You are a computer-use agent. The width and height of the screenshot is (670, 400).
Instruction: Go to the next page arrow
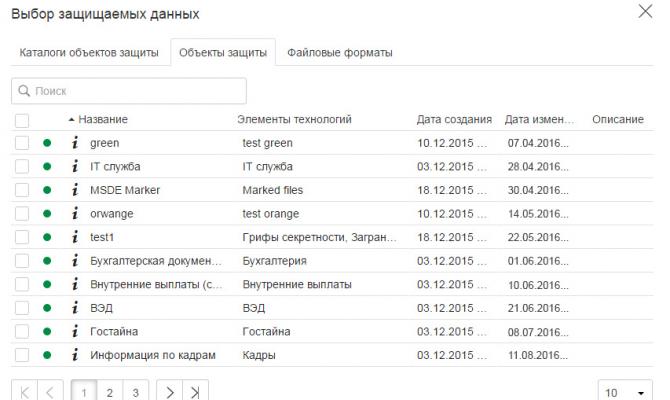[x=171, y=392]
